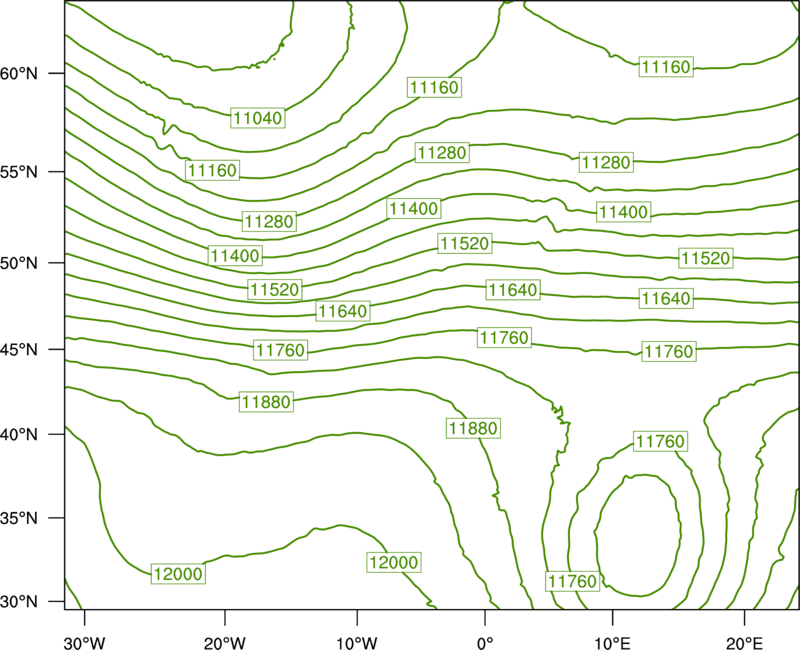Select the 12000 contour label nearest 30°W
This screenshot has width=800, height=650.
pos(178,574)
